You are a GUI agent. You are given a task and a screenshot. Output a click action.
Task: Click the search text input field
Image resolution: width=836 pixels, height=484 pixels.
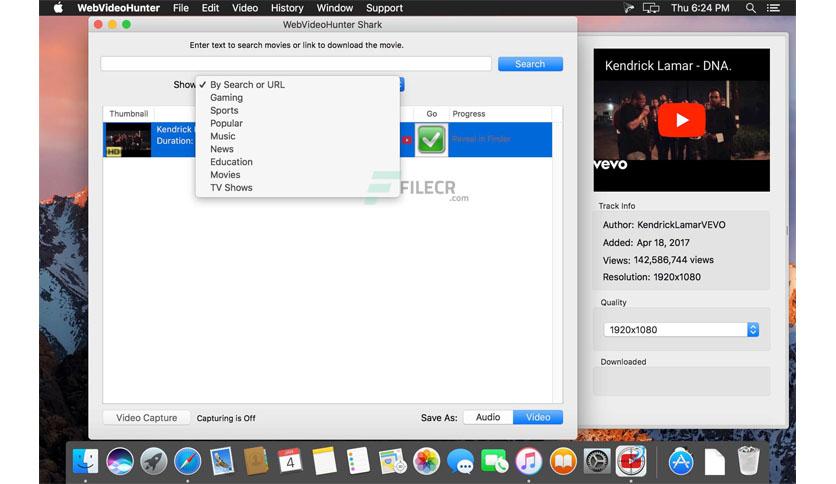pyautogui.click(x=296, y=64)
